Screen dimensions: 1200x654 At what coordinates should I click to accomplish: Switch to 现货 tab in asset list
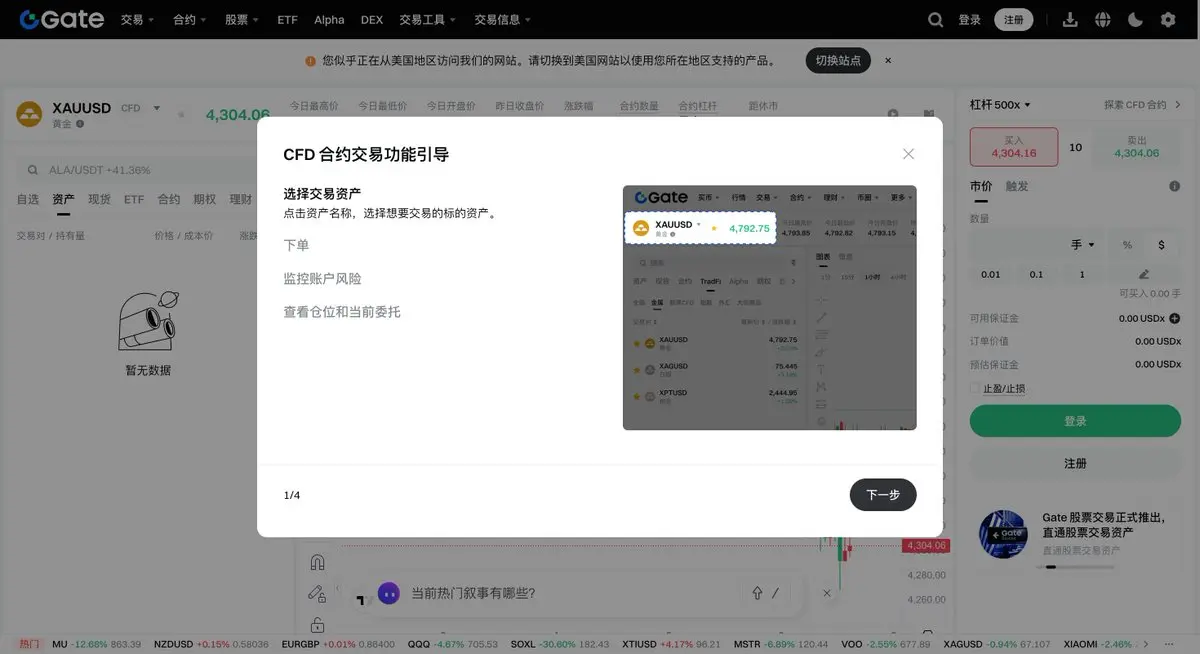99,199
